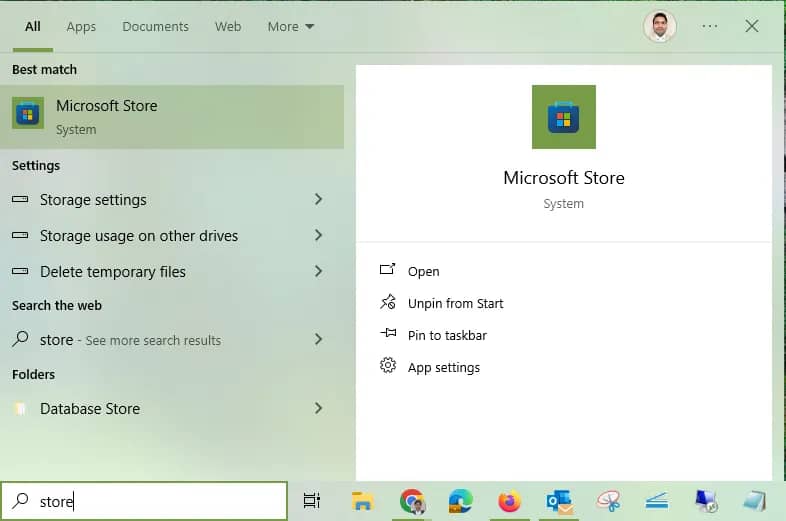Click Database Store folder name

[x=90, y=409]
